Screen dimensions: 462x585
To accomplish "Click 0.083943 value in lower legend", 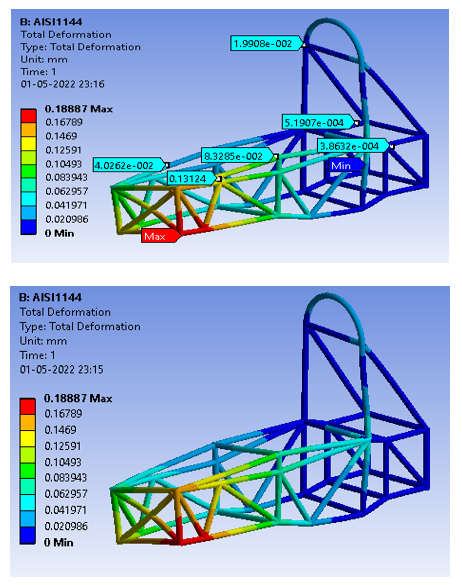I will click(66, 478).
